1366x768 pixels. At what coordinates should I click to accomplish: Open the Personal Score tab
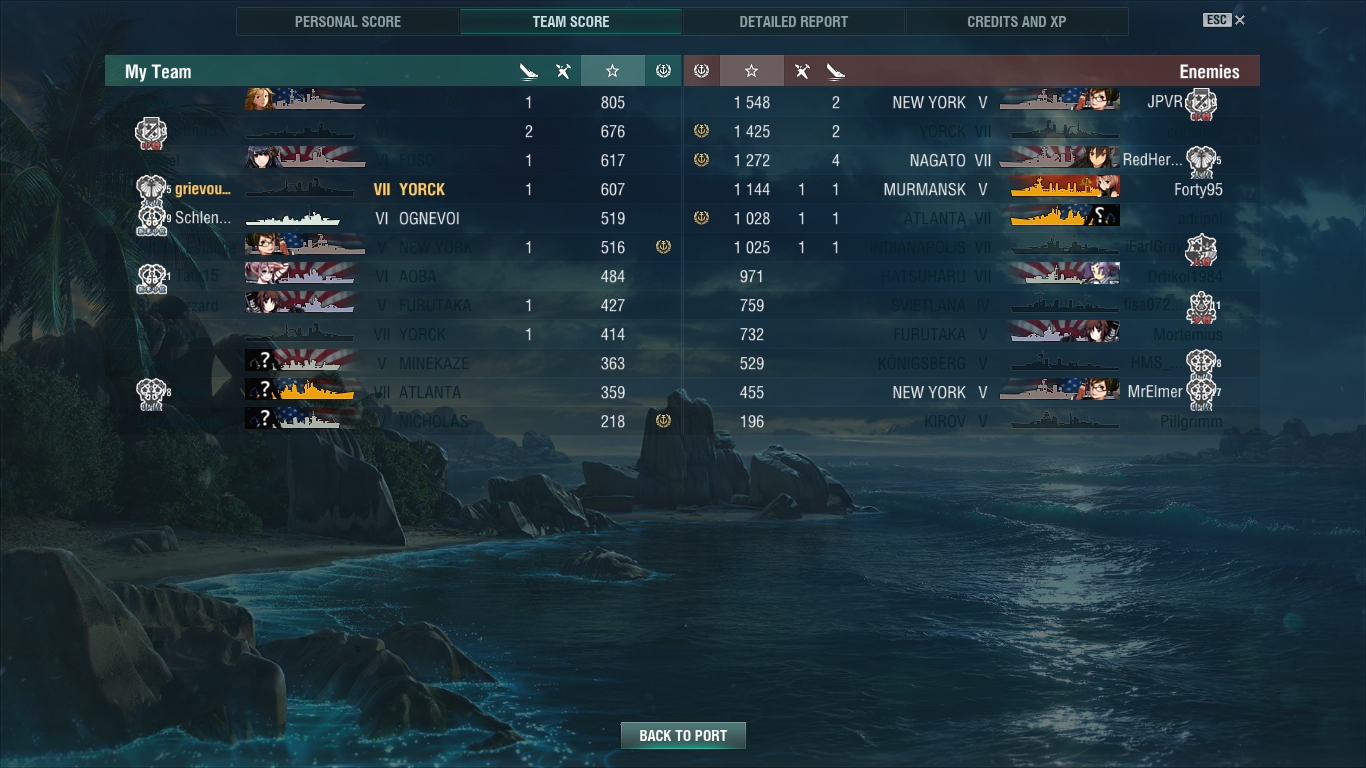click(x=348, y=22)
